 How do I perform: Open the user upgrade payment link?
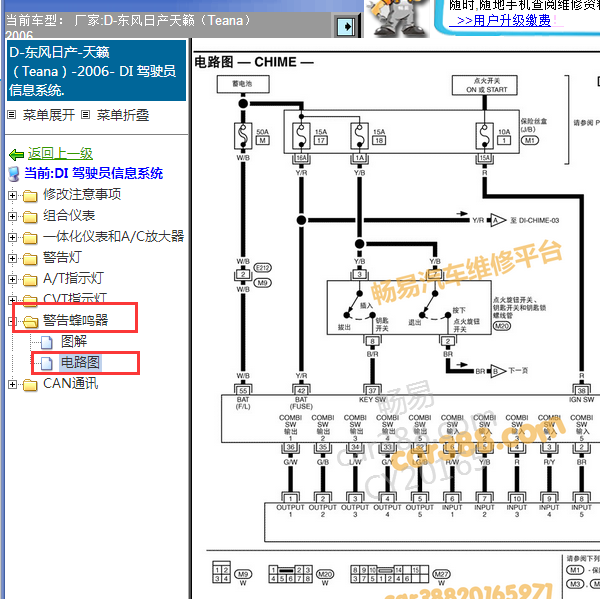click(504, 20)
